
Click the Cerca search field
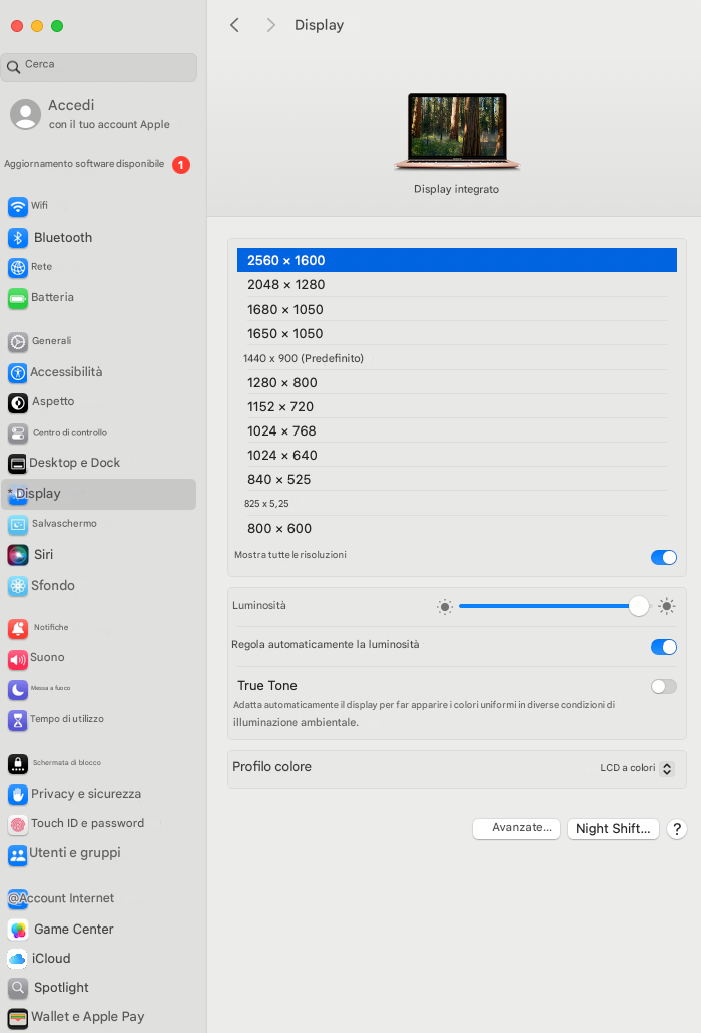99,67
